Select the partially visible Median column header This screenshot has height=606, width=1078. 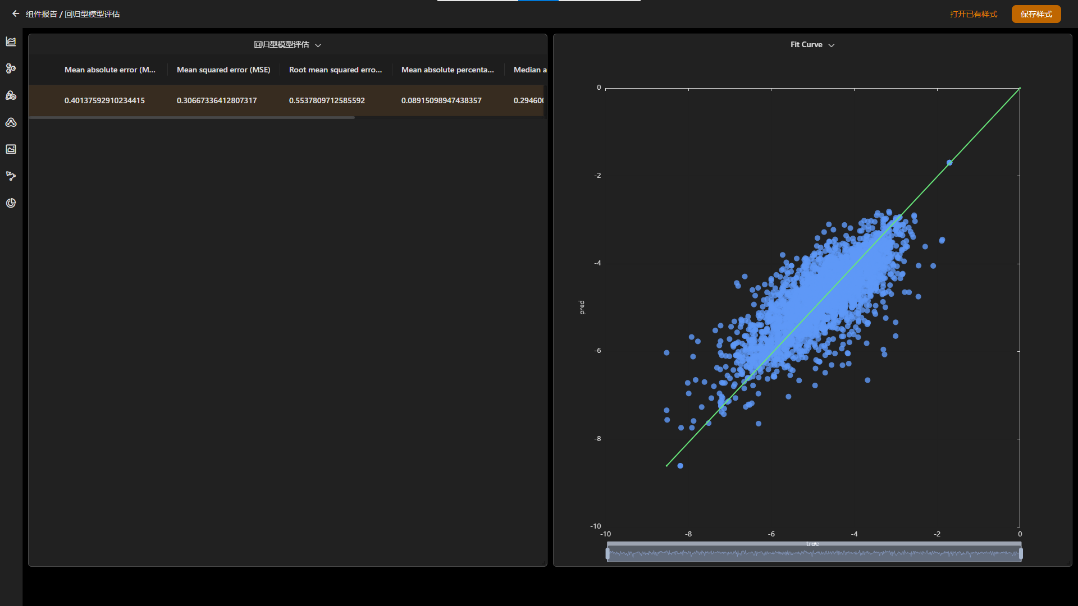pyautogui.click(x=530, y=69)
